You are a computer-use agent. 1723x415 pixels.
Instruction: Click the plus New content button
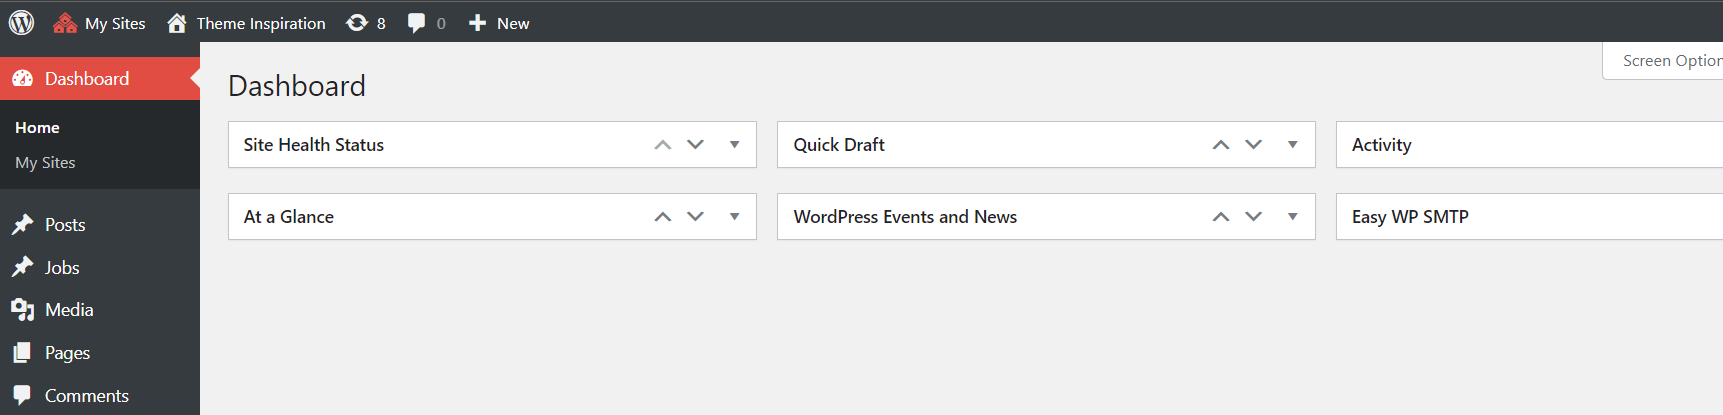pyautogui.click(x=499, y=23)
